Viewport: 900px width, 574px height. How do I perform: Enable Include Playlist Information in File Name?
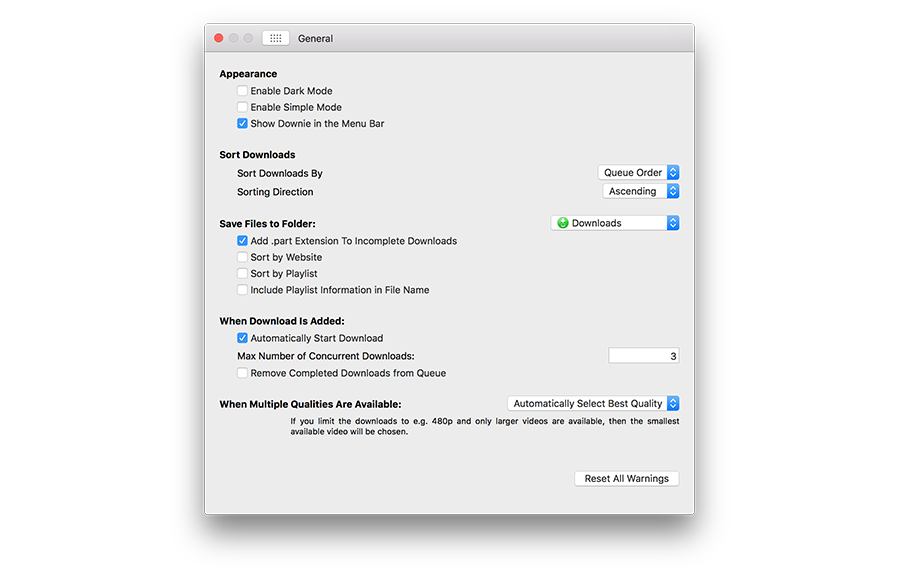(x=242, y=290)
